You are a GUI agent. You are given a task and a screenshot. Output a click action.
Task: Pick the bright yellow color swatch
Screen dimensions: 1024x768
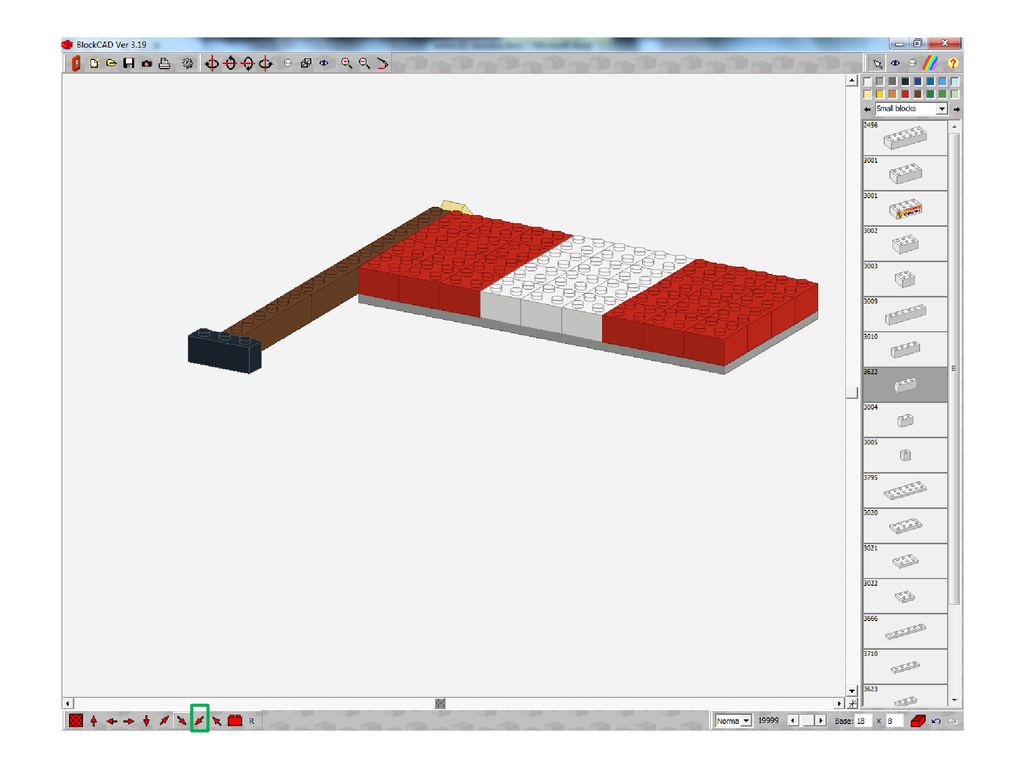pyautogui.click(x=880, y=94)
